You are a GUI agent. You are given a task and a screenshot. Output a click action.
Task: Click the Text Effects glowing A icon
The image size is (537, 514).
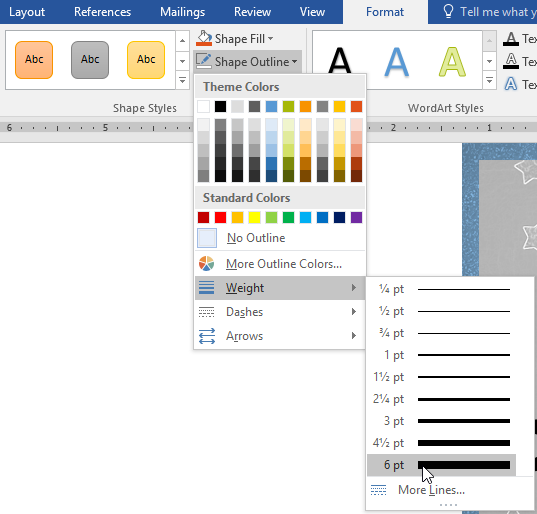coord(511,84)
